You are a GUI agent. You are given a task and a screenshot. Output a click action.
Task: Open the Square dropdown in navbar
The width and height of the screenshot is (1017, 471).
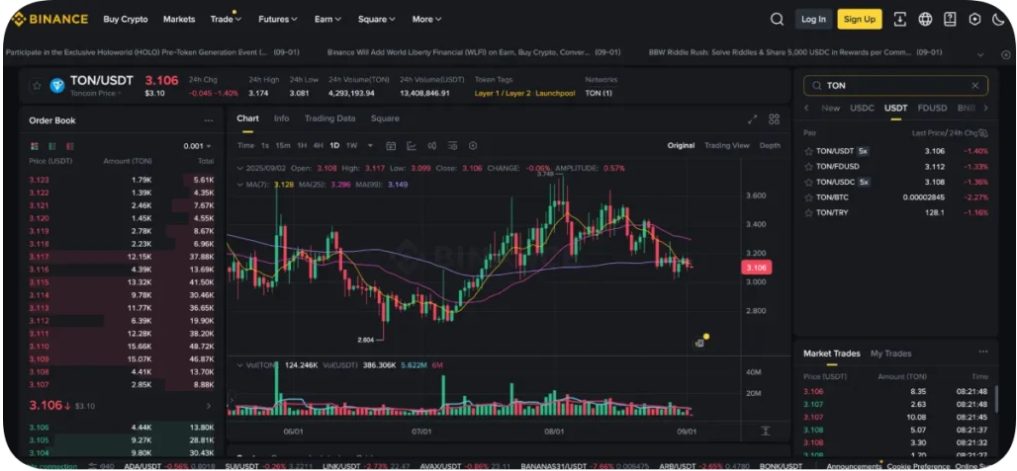tap(376, 19)
